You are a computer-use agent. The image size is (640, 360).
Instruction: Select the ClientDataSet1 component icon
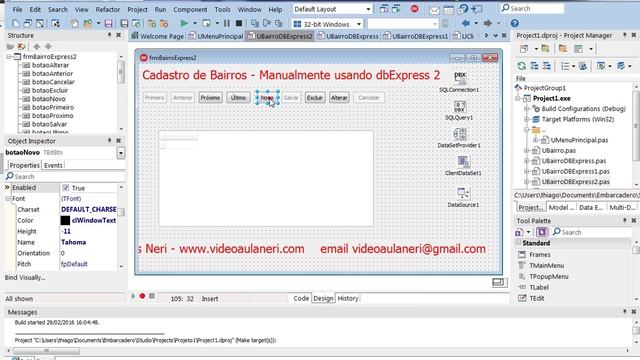click(463, 162)
